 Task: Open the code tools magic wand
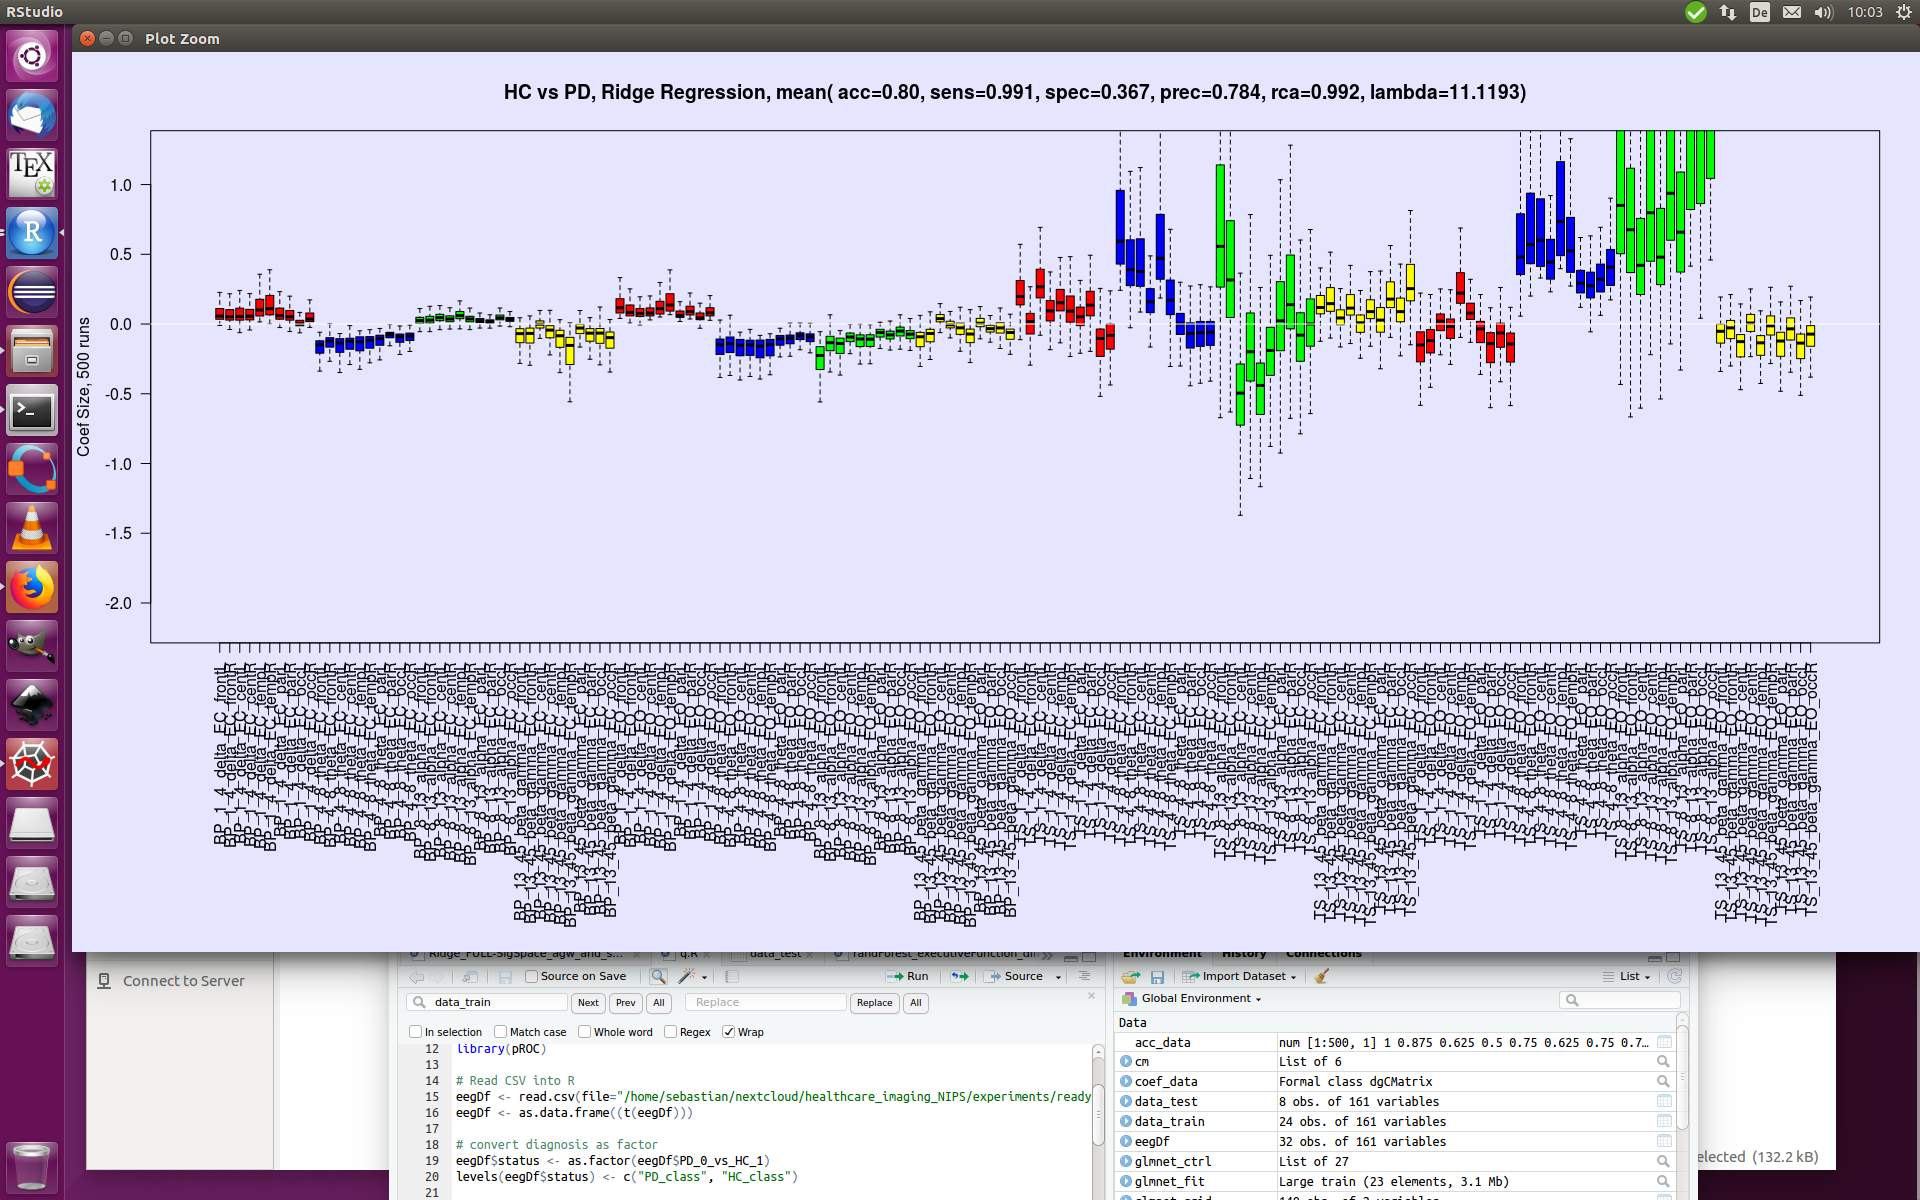click(x=691, y=976)
